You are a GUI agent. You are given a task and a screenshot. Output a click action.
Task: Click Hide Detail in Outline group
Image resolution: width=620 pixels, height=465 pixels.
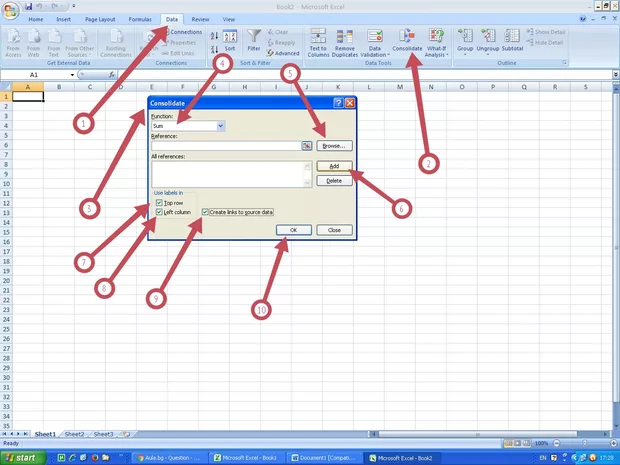point(545,42)
